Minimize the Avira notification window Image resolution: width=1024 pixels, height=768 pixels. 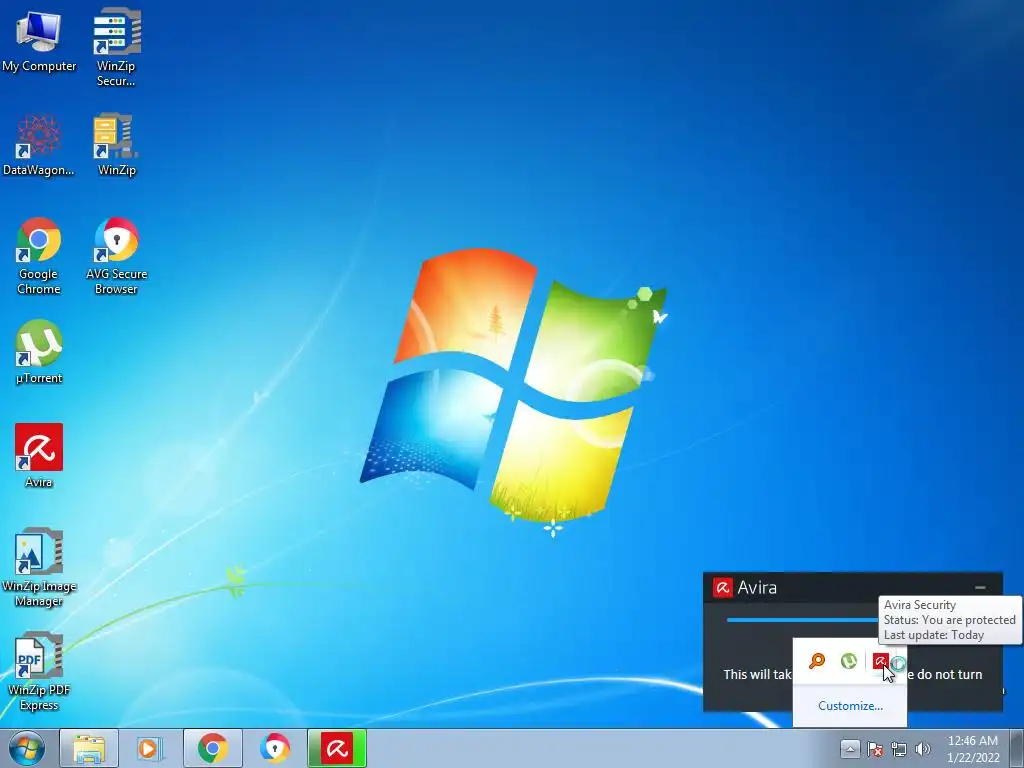(x=980, y=588)
